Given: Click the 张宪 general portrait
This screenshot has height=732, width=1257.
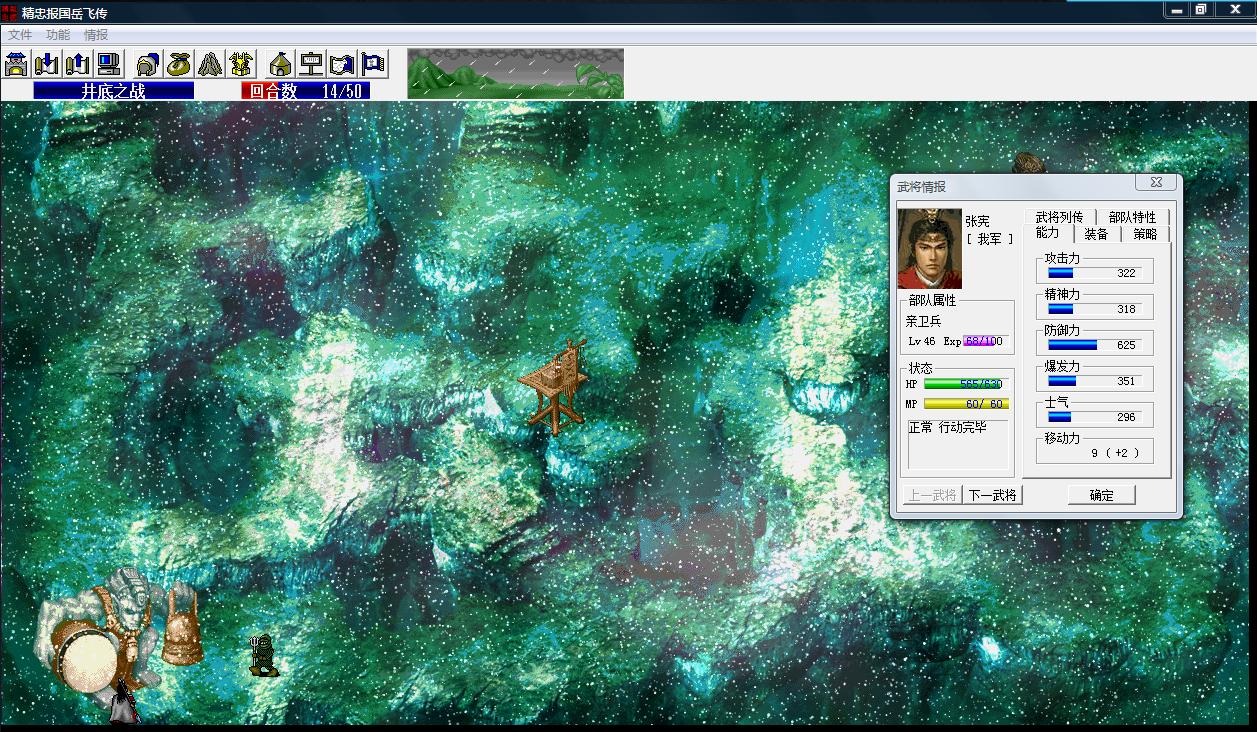Looking at the screenshot, I should click(x=930, y=248).
